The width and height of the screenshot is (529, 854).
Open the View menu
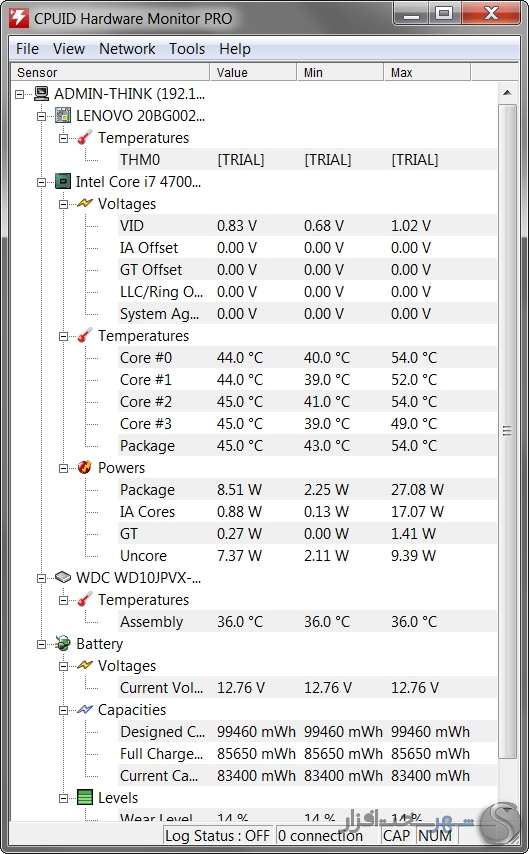69,49
